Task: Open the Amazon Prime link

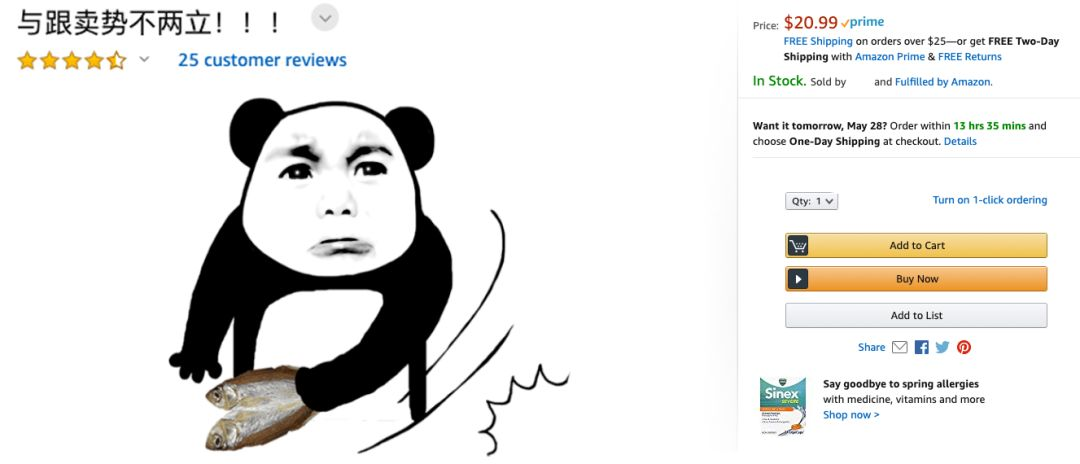Action: [890, 57]
